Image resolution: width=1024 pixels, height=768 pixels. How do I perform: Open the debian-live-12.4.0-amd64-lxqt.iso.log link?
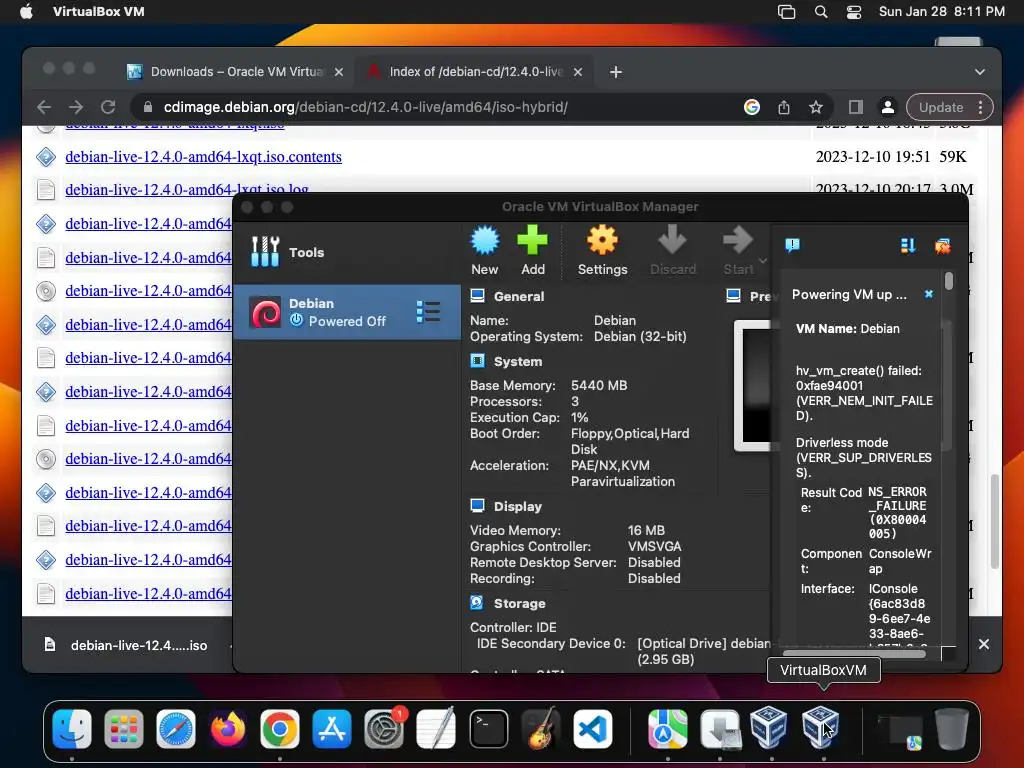[187, 189]
